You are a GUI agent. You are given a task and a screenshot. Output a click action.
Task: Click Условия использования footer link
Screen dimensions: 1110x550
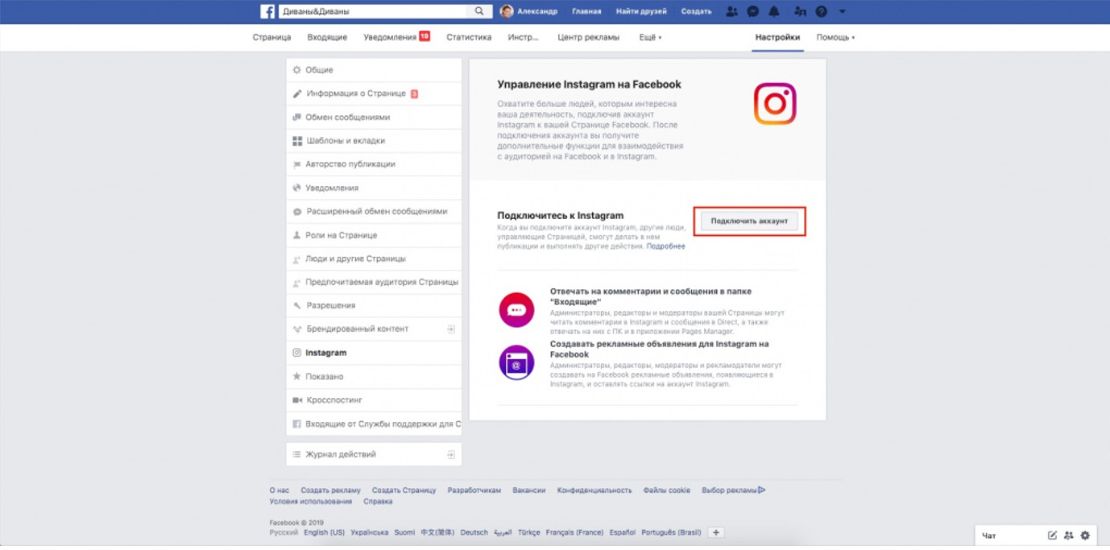[x=311, y=501]
